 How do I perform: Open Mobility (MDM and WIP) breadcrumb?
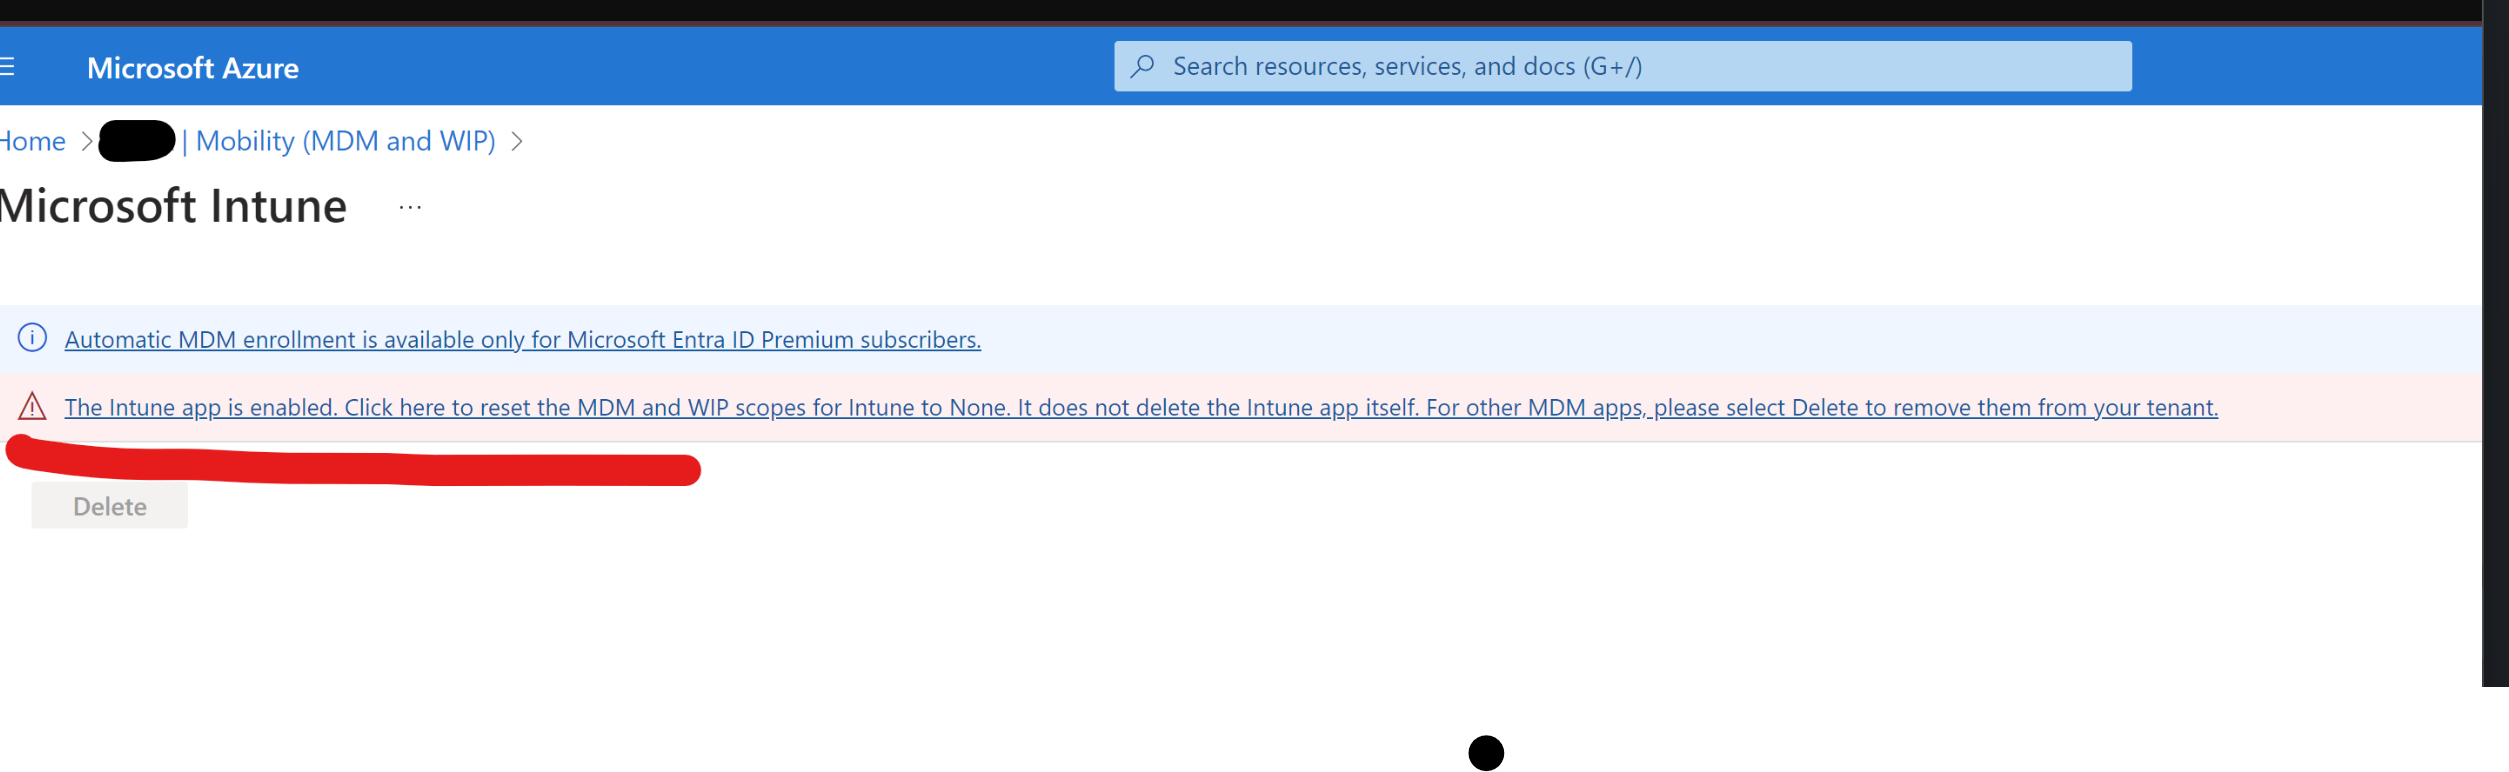pos(345,141)
